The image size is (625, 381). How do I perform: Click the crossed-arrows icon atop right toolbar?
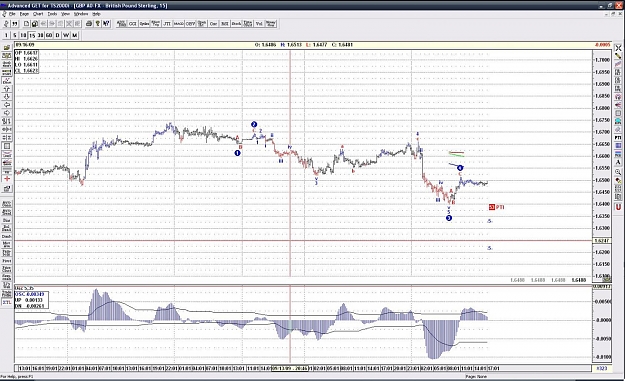pos(618,48)
